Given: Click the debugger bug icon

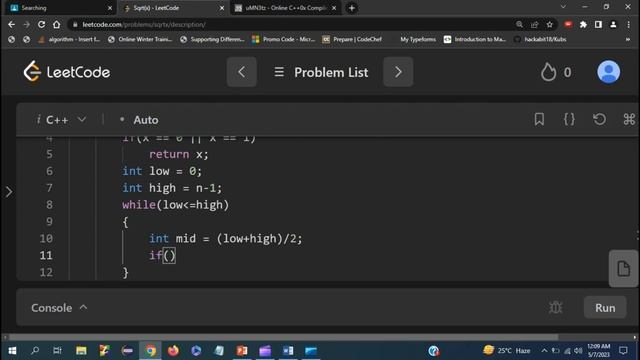Looking at the screenshot, I should tap(556, 307).
